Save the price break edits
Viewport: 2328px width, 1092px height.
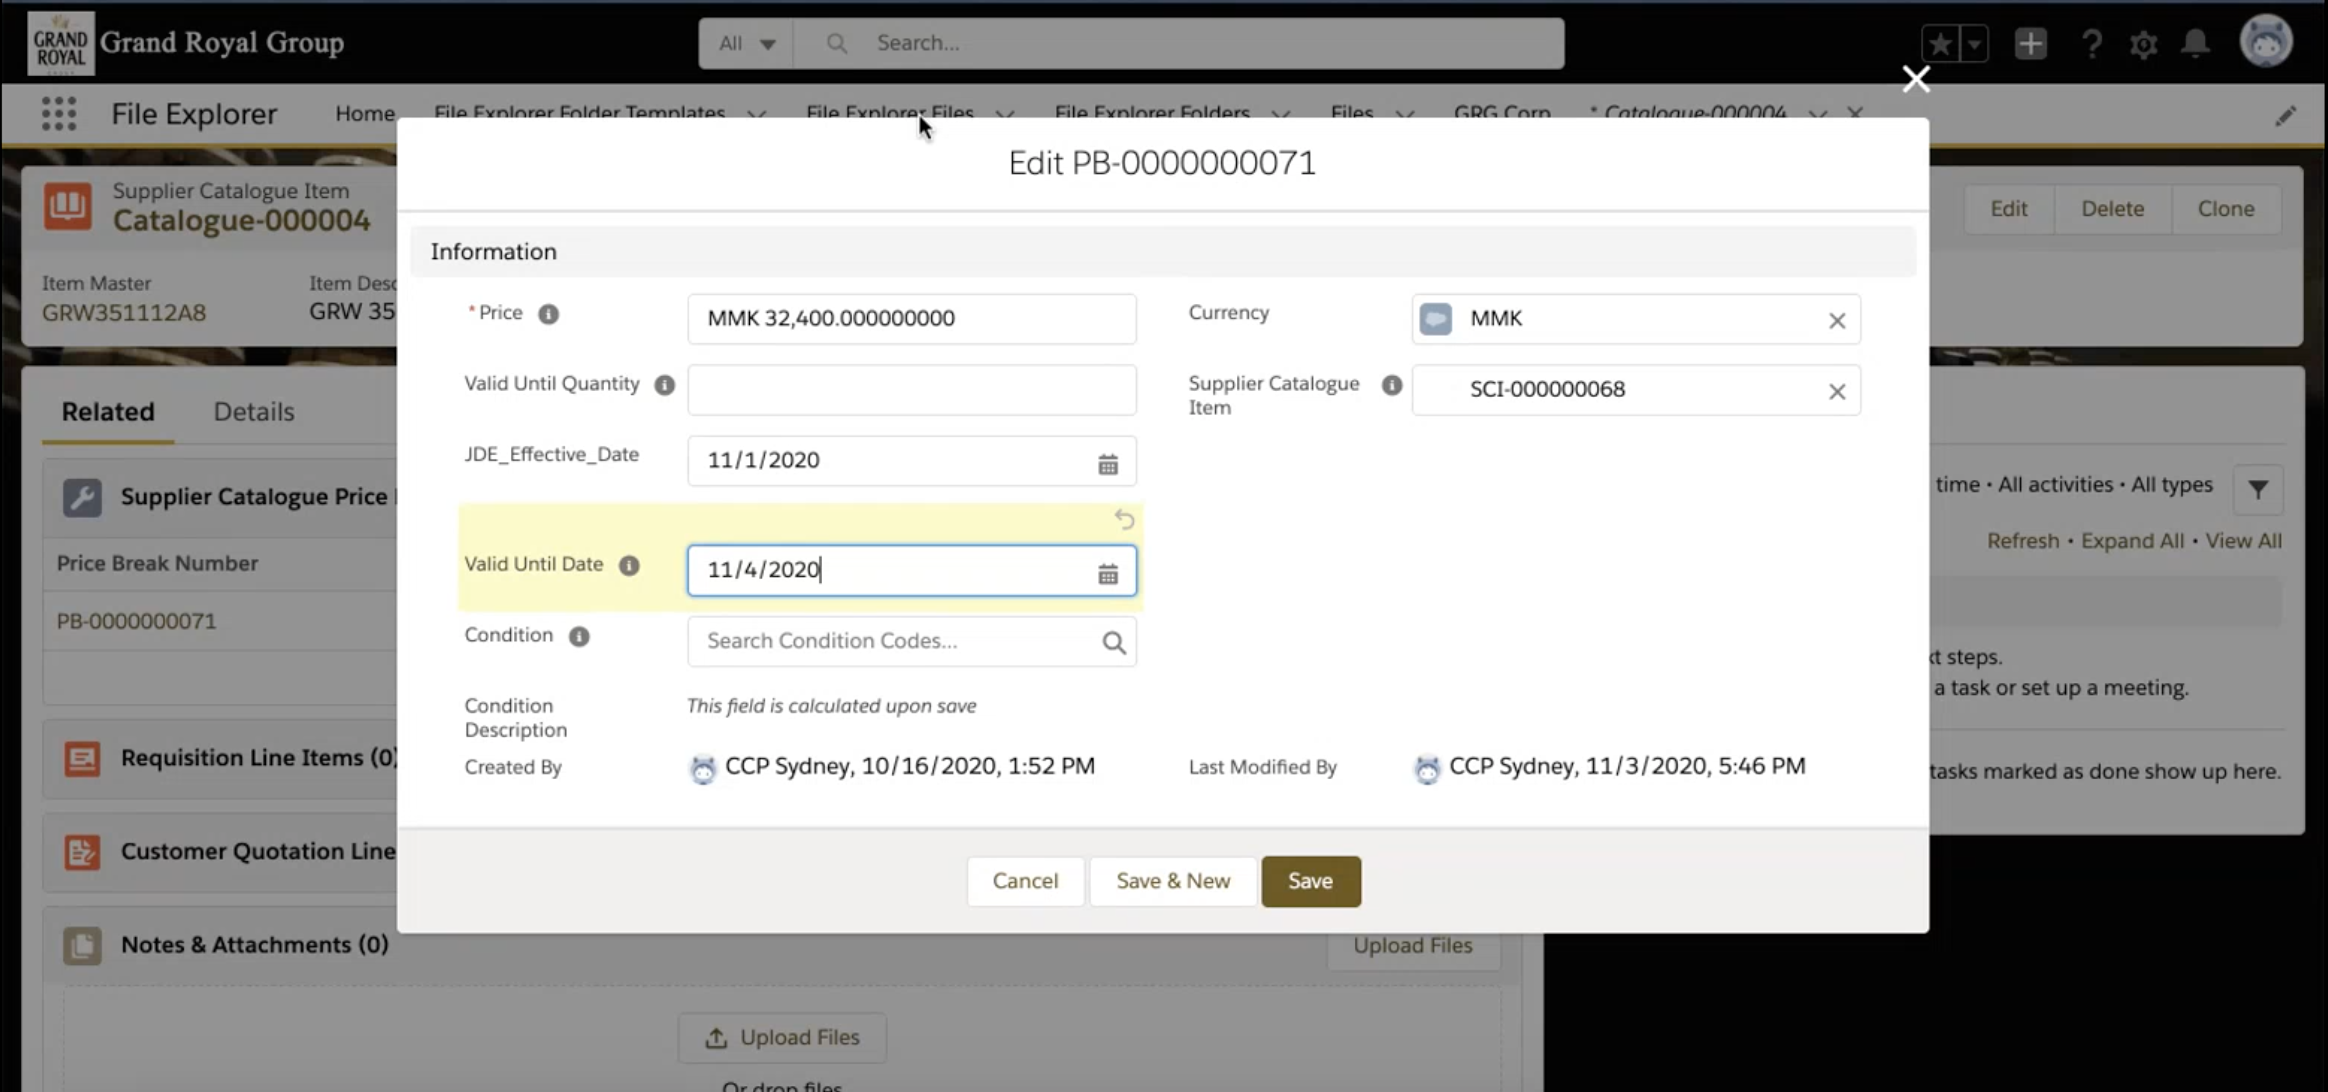pos(1310,881)
